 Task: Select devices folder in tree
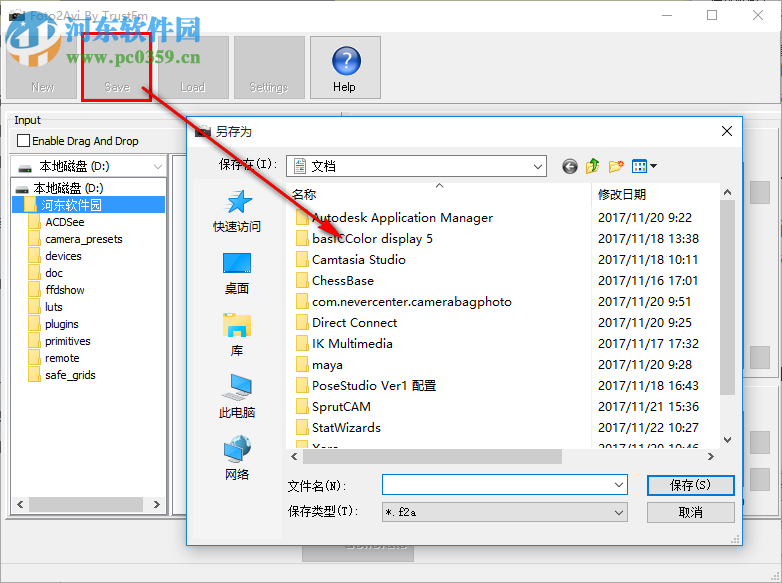point(63,256)
